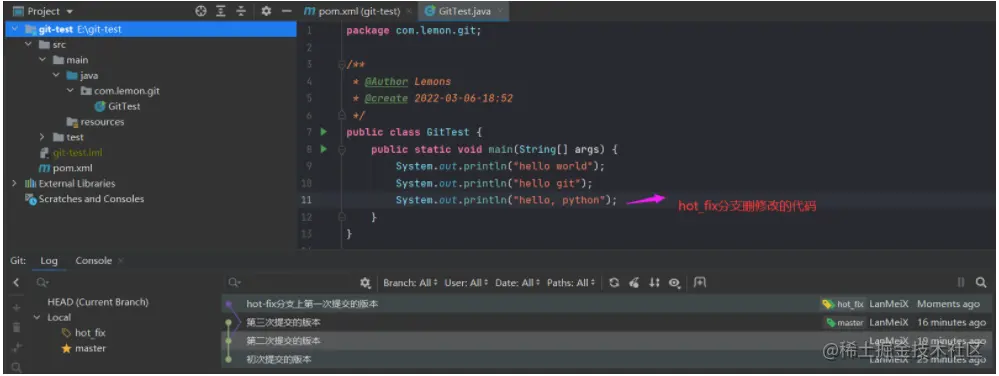Refresh the Git log
The height and width of the screenshot is (376, 999).
614,282
